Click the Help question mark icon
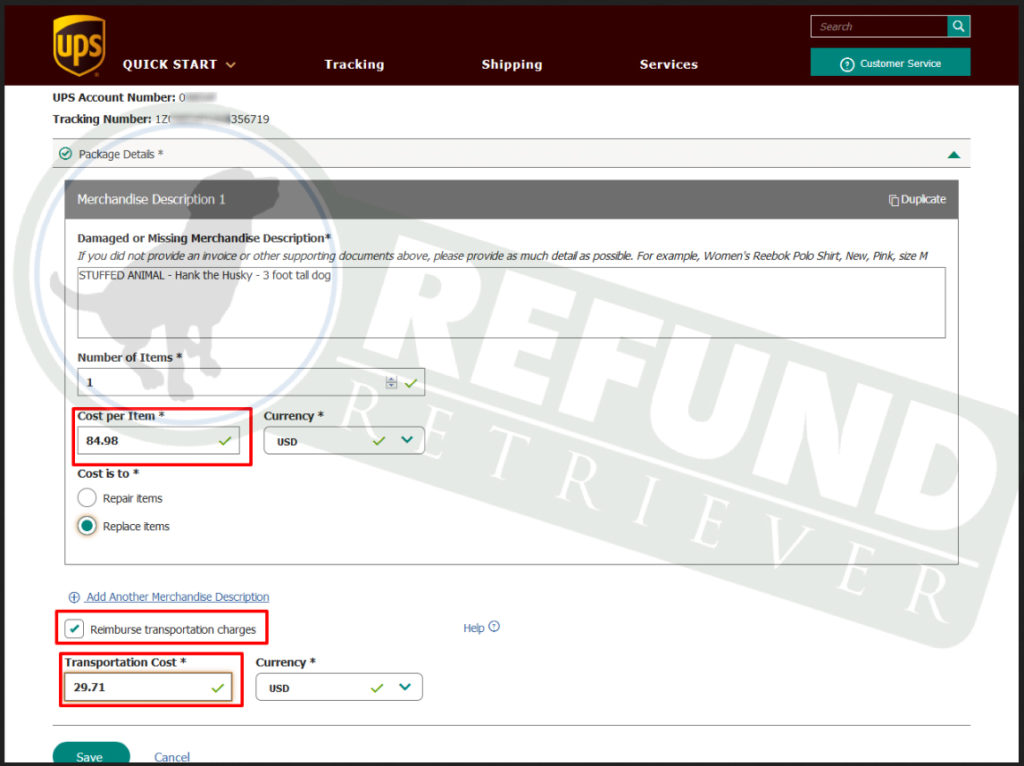Image resolution: width=1024 pixels, height=766 pixels. coord(494,628)
